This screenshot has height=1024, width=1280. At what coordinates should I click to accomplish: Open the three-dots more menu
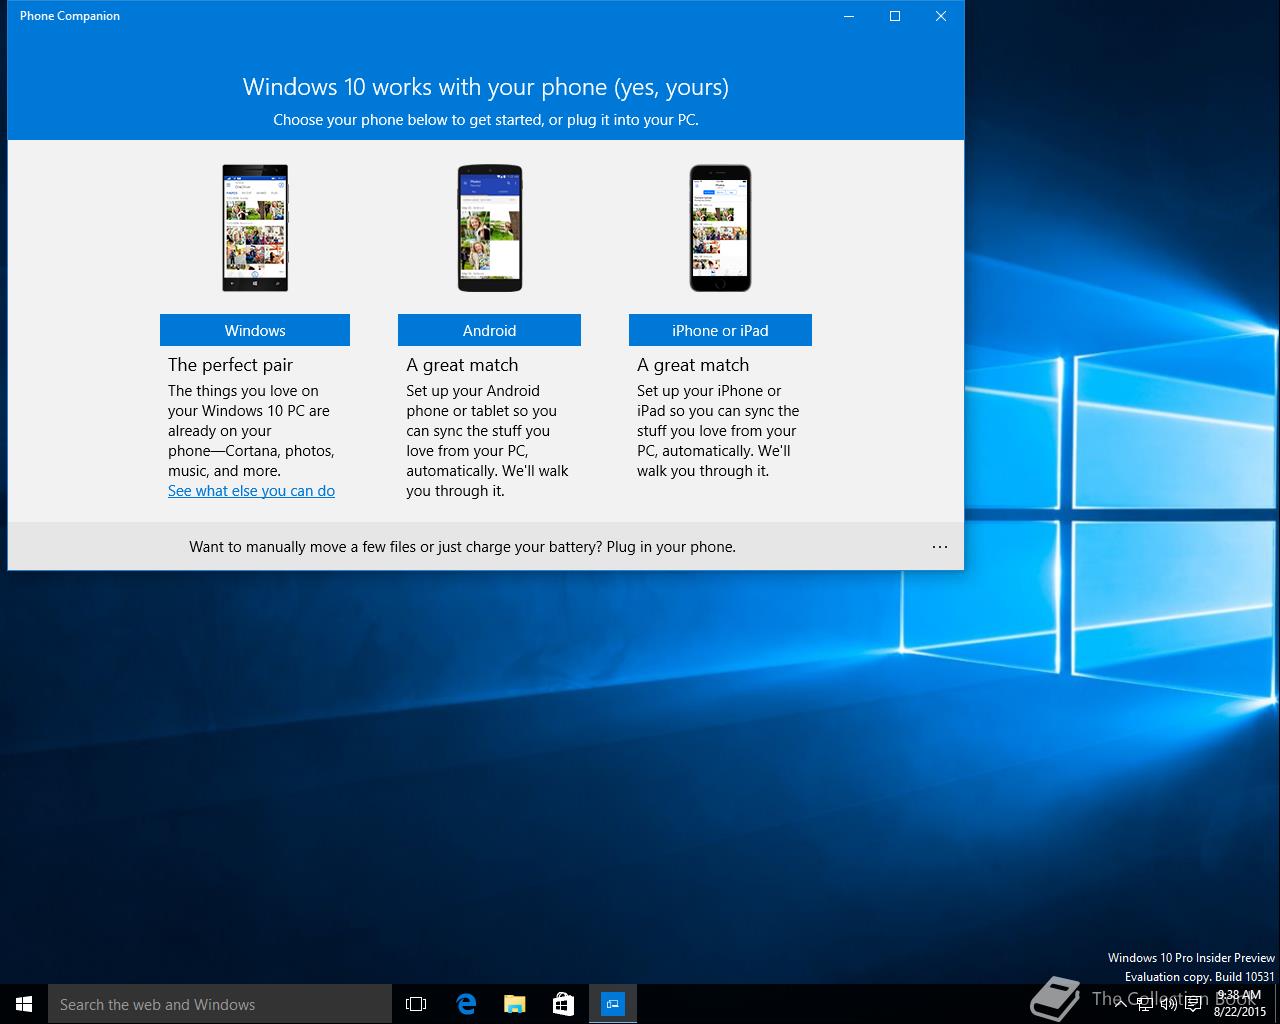tap(940, 547)
